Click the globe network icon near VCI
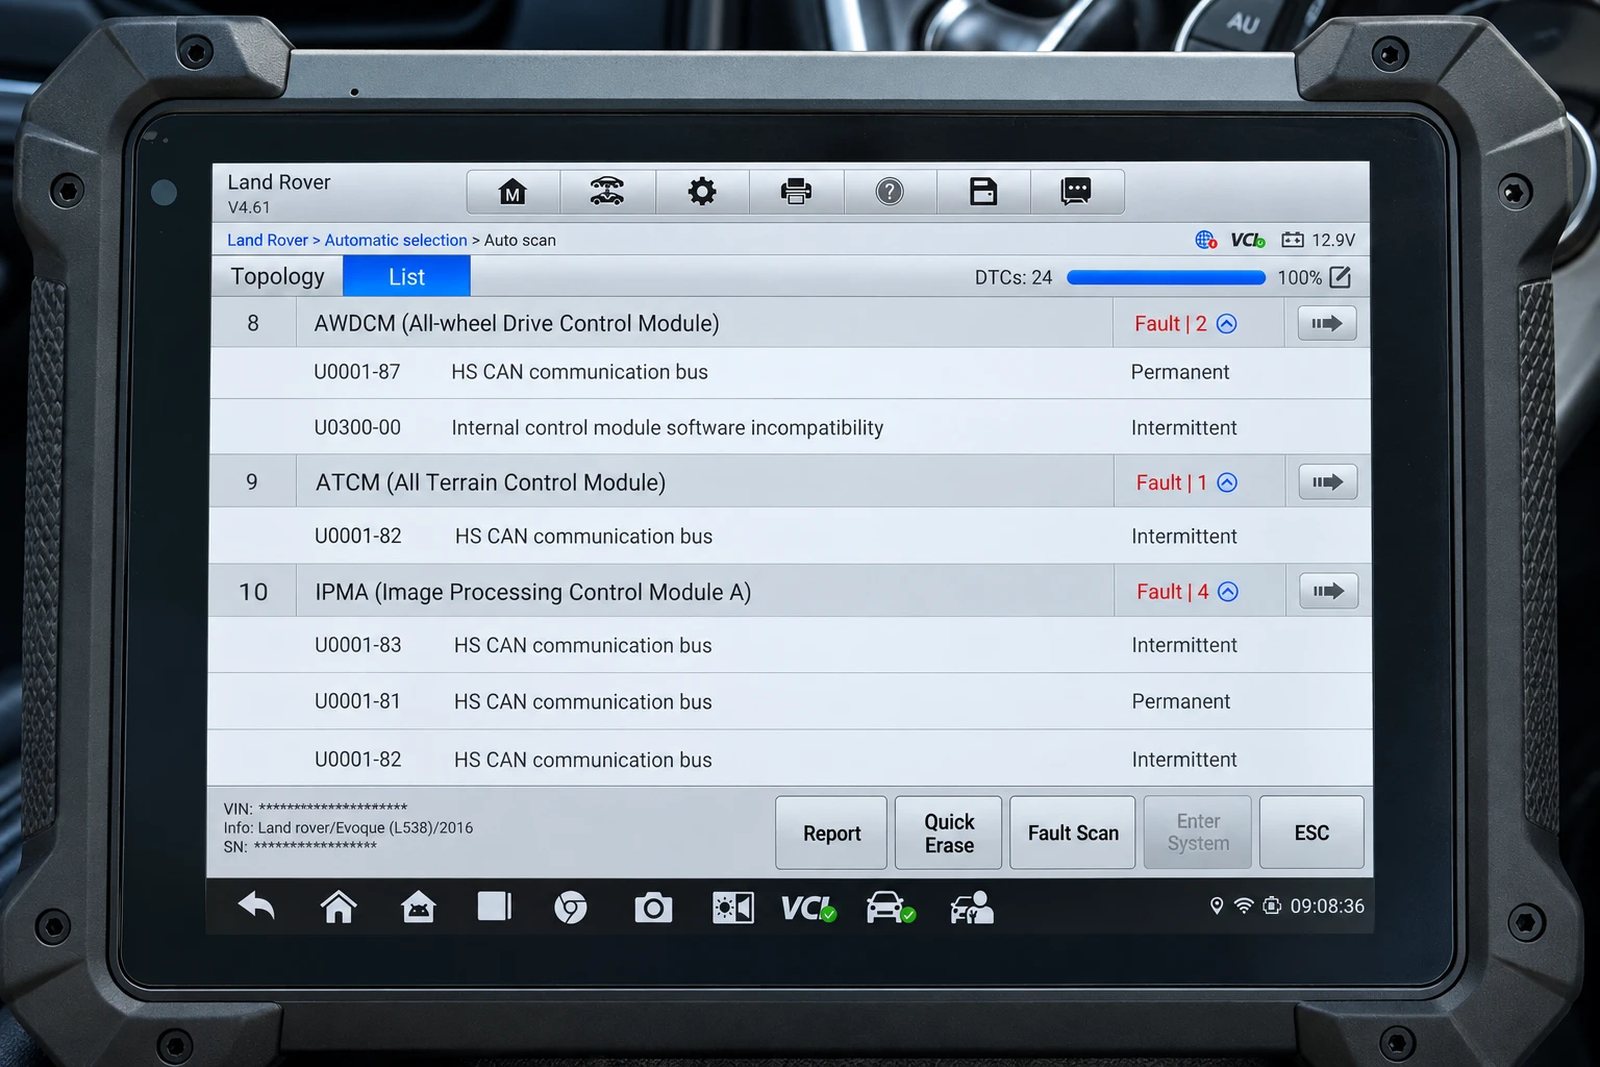This screenshot has width=1600, height=1067. coord(1206,240)
